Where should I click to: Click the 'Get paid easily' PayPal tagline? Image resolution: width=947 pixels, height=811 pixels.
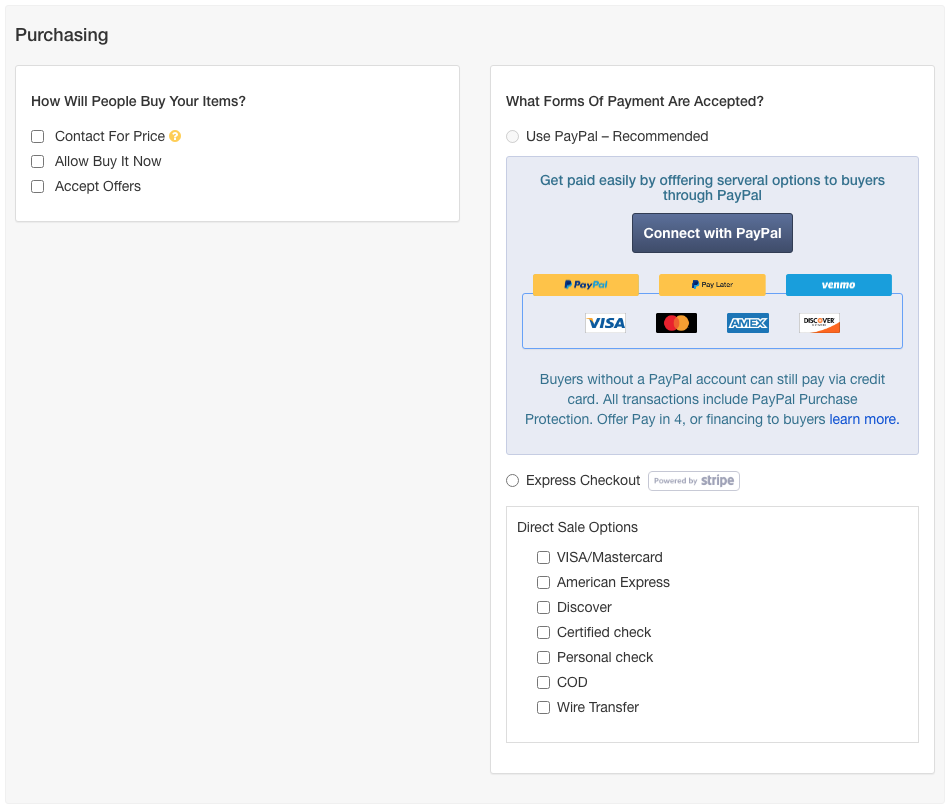[x=712, y=188]
